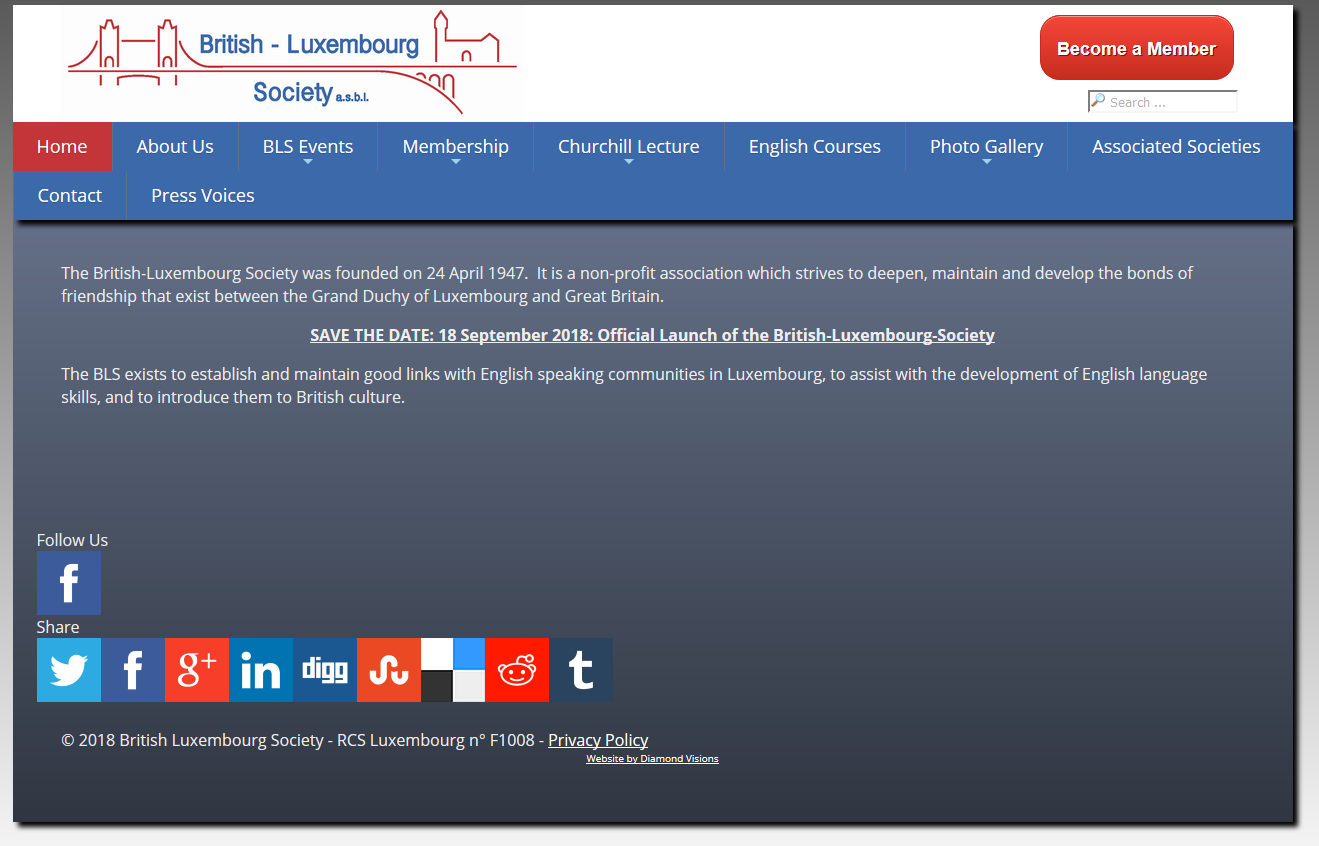Image resolution: width=1319 pixels, height=846 pixels.
Task: Share on Reddit using its icon
Action: pos(517,670)
